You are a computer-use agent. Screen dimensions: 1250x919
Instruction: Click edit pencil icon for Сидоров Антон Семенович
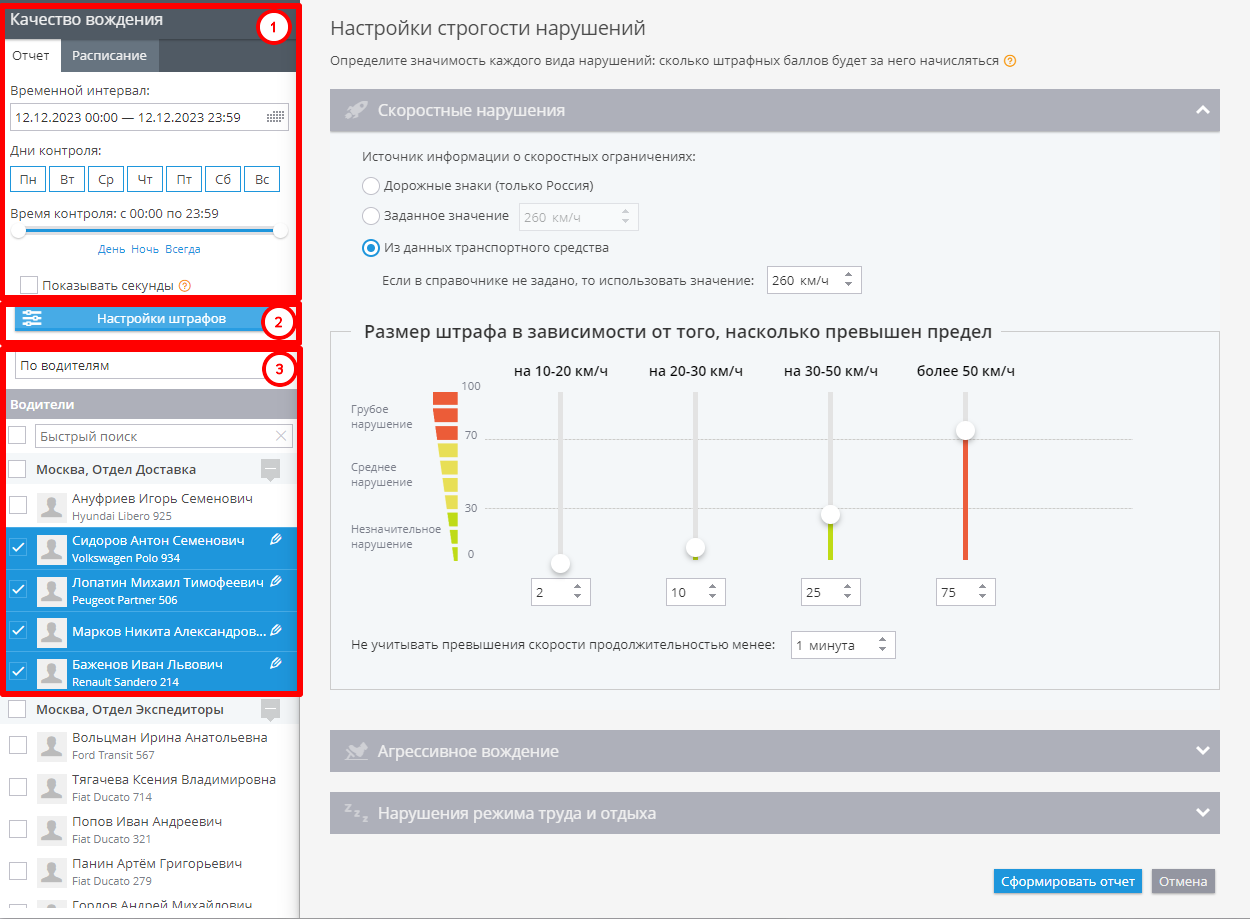[277, 540]
